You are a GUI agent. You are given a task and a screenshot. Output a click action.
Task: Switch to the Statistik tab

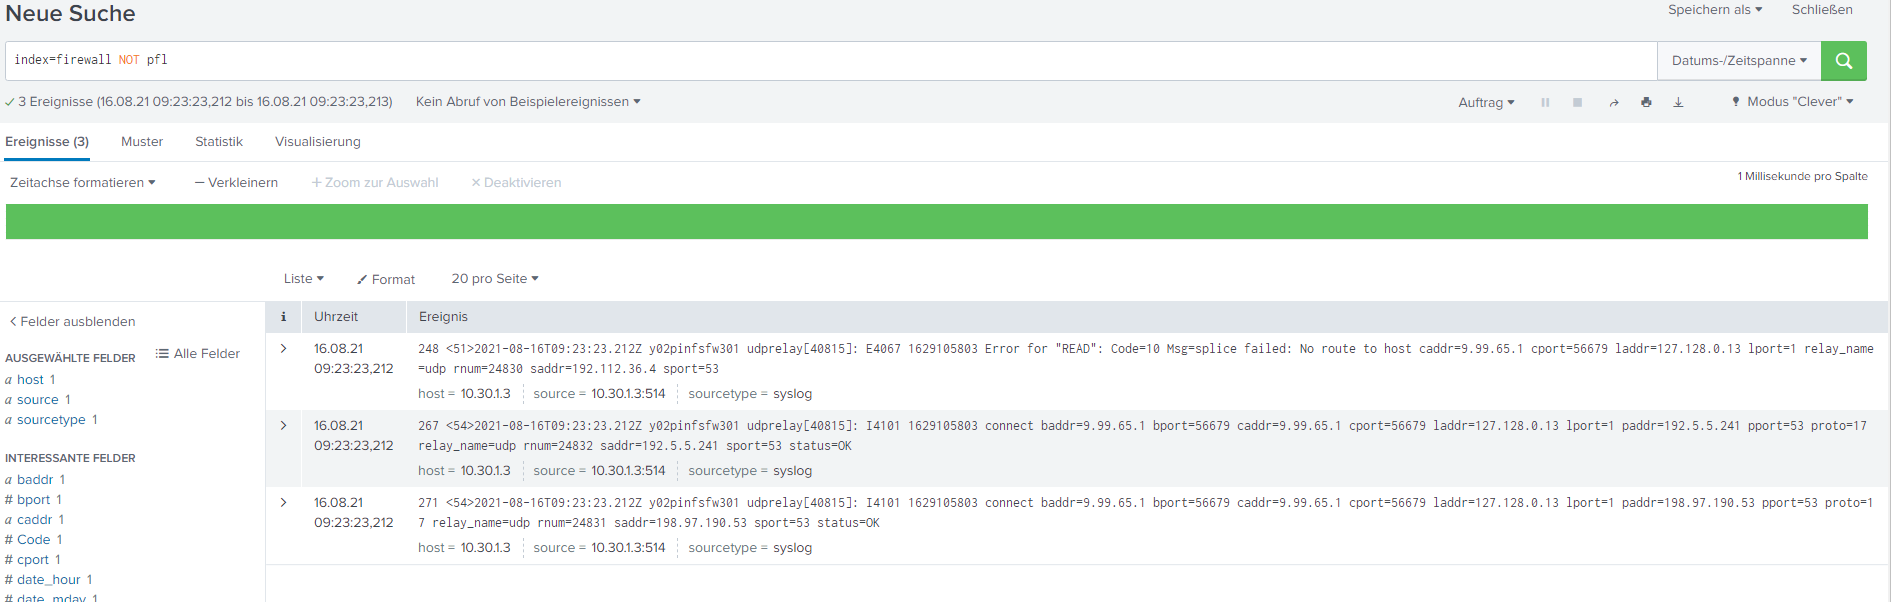coord(219,142)
